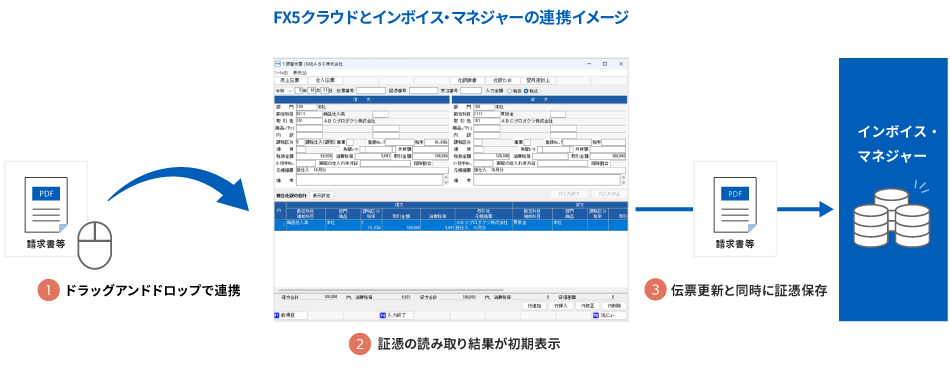This screenshot has width=950, height=370.
Task: Click the 借方 備考 scroll down arrow
Action: [446, 182]
